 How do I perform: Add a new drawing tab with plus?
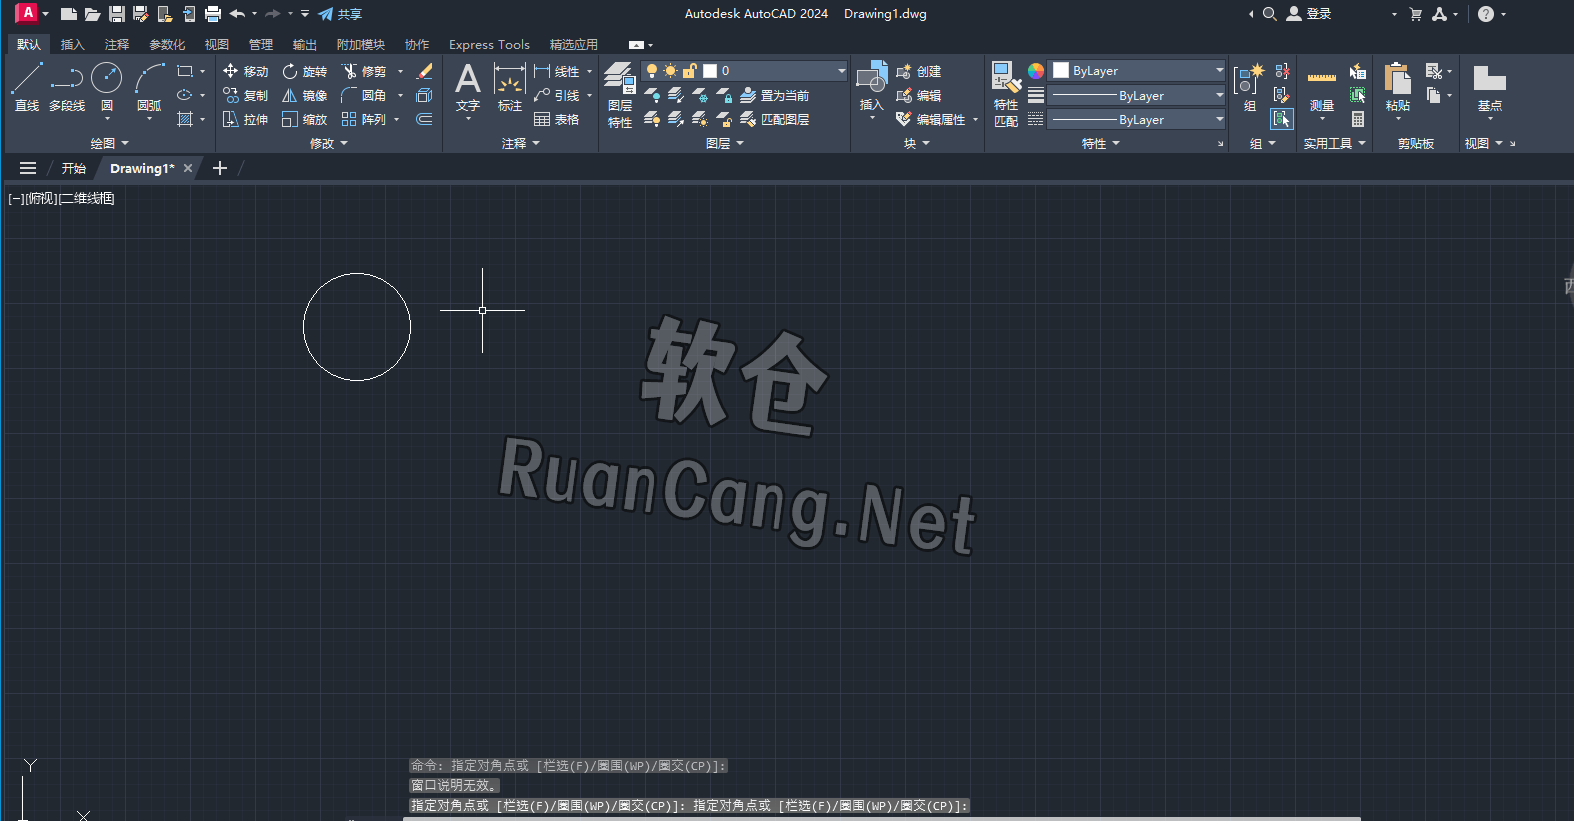point(220,168)
